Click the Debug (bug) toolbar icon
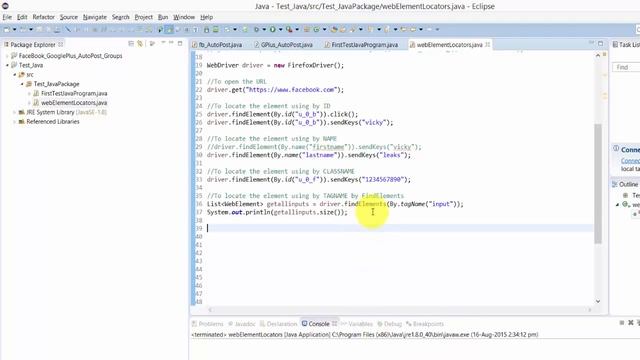 click(x=256, y=29)
